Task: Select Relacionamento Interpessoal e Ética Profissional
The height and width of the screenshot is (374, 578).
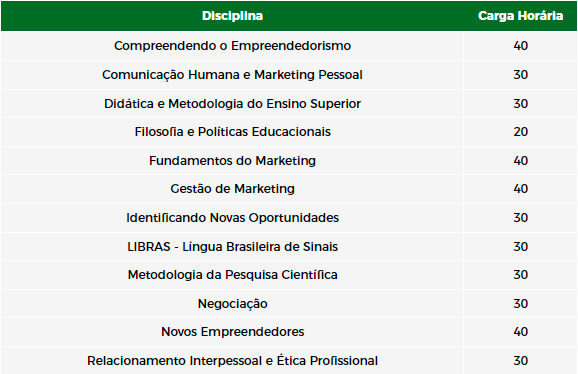Action: (x=232, y=360)
